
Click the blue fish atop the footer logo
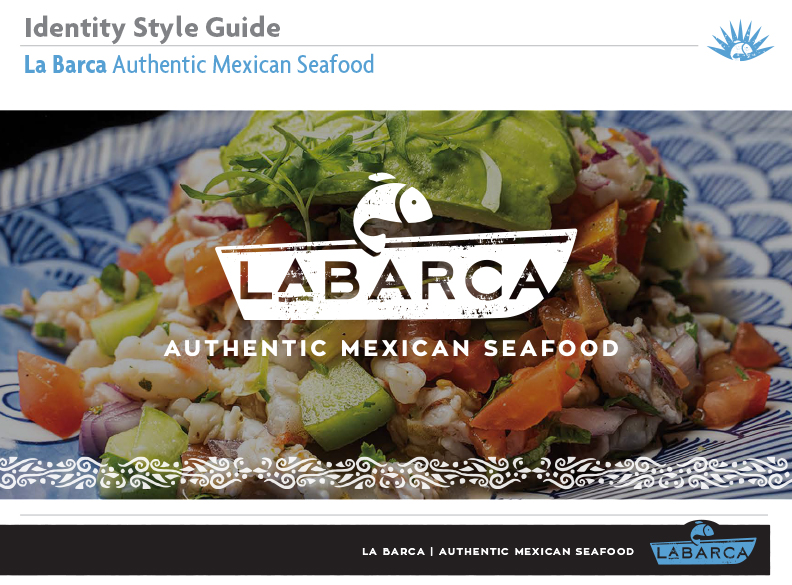[703, 530]
